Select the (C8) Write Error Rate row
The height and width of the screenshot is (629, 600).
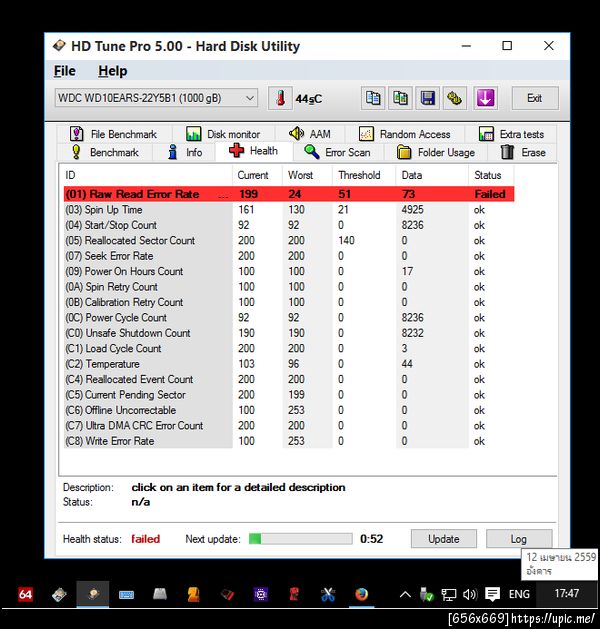pyautogui.click(x=289, y=441)
